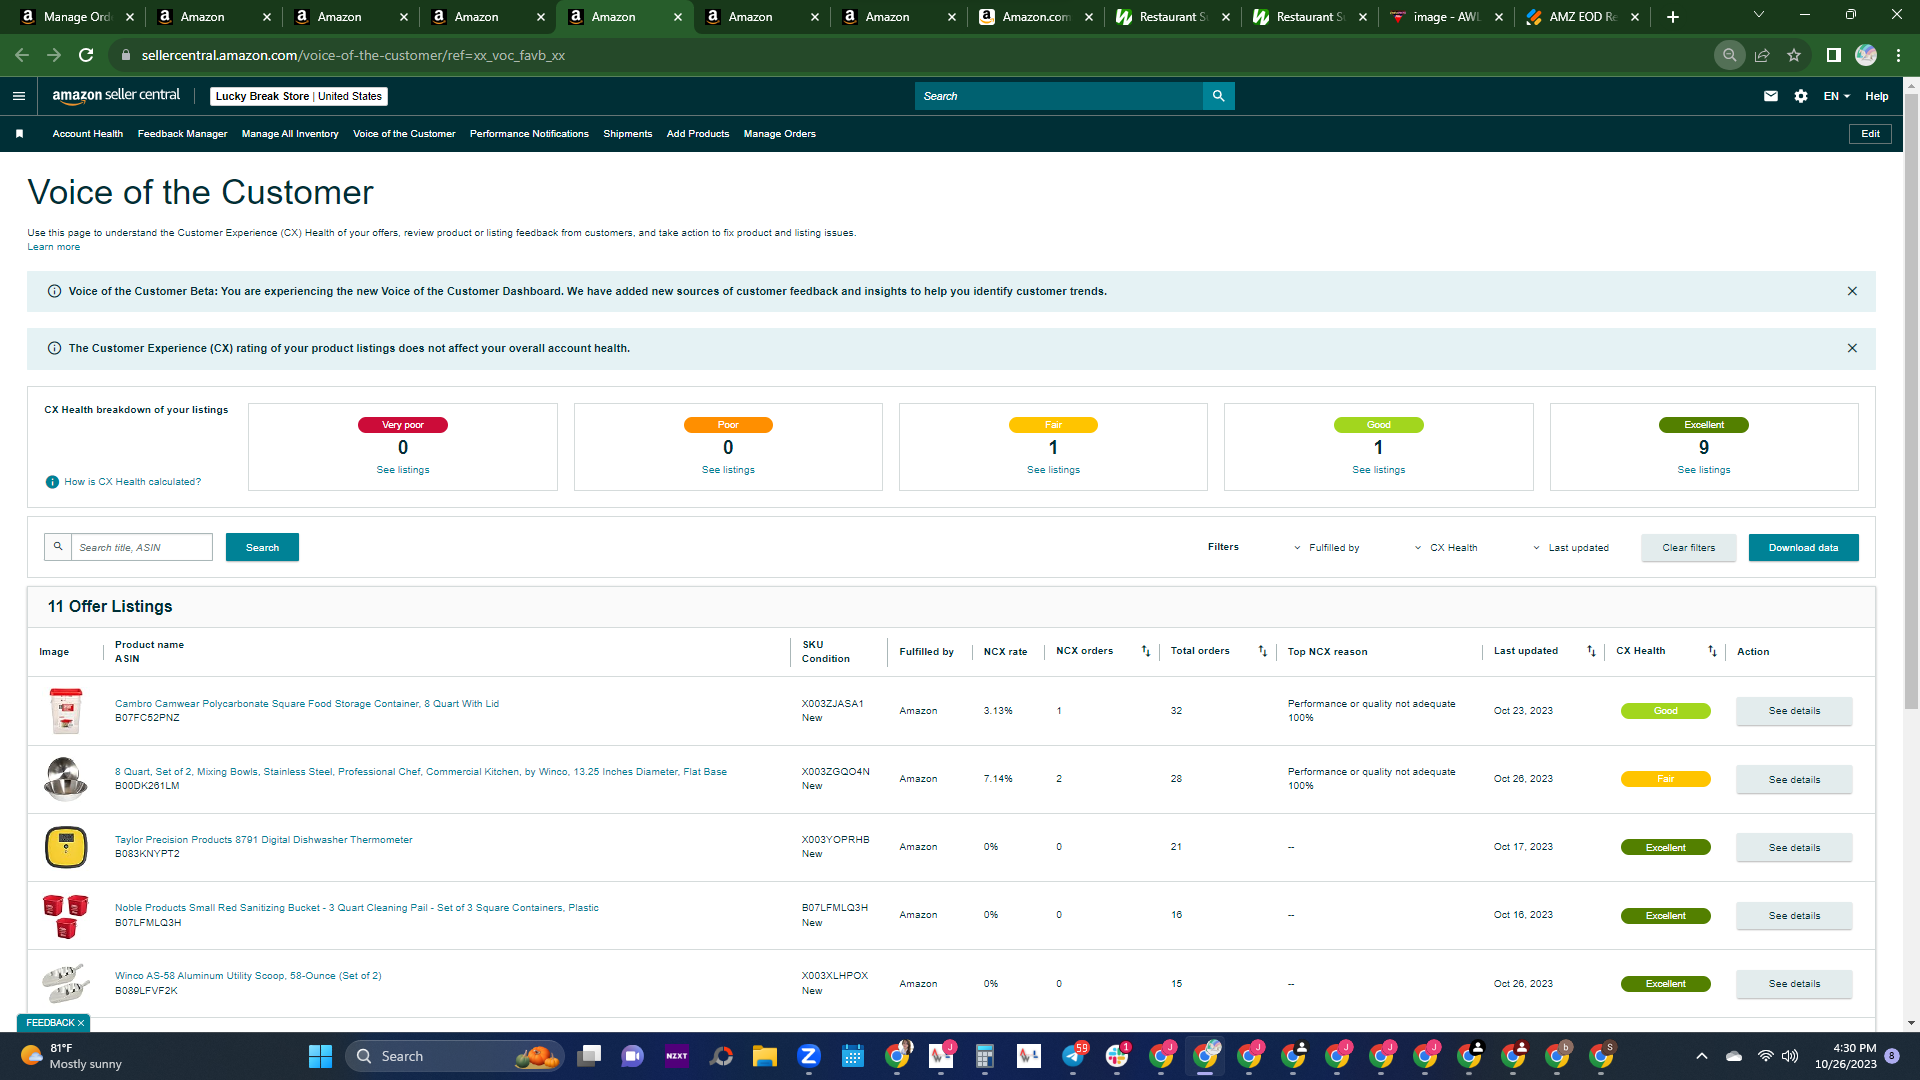Screen dimensions: 1920x1080
Task: Click the Wi-Fi icon in system tray
Action: pyautogui.click(x=1766, y=1056)
